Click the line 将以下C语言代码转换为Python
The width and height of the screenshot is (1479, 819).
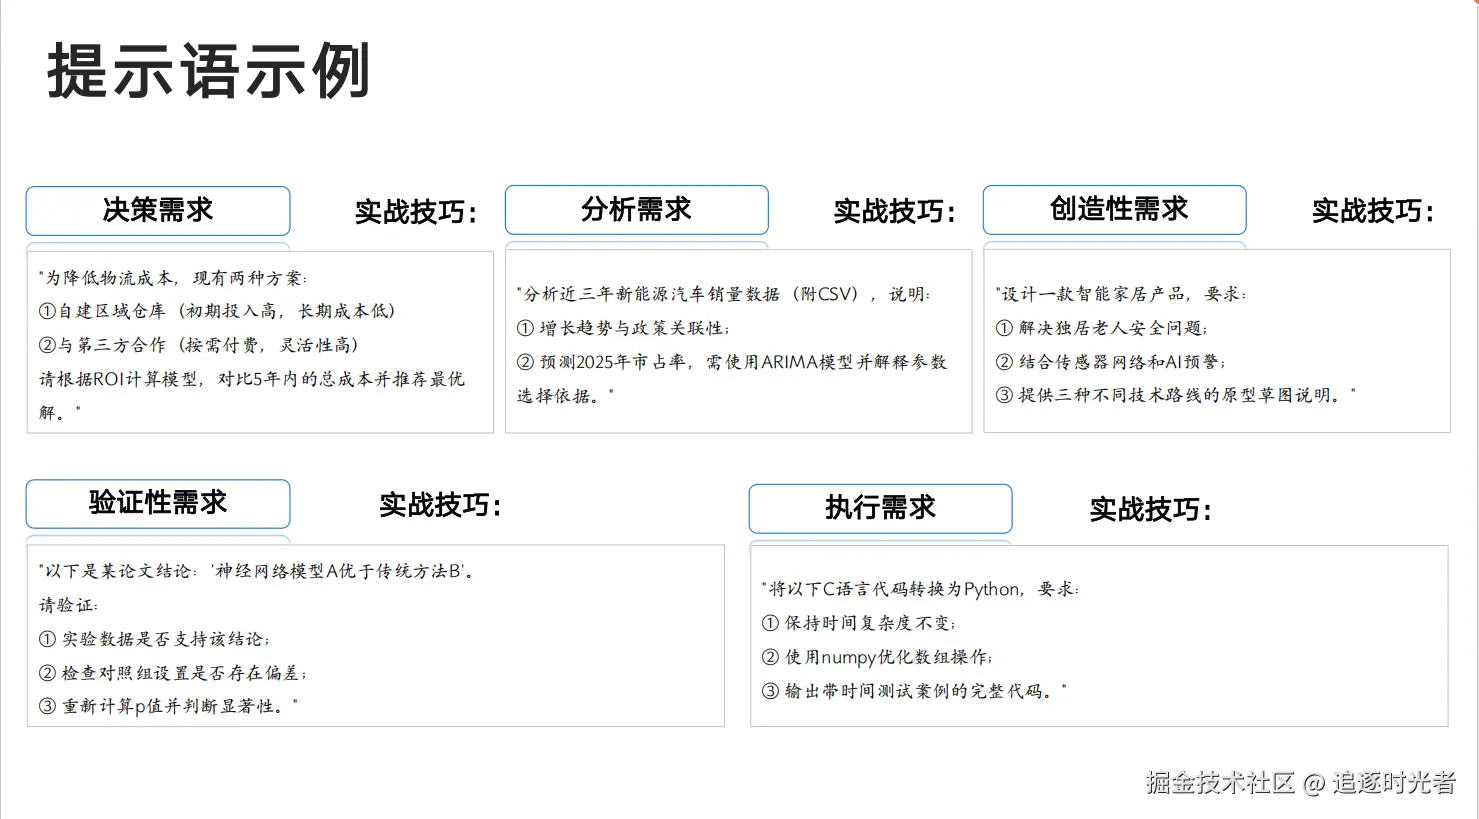point(920,589)
